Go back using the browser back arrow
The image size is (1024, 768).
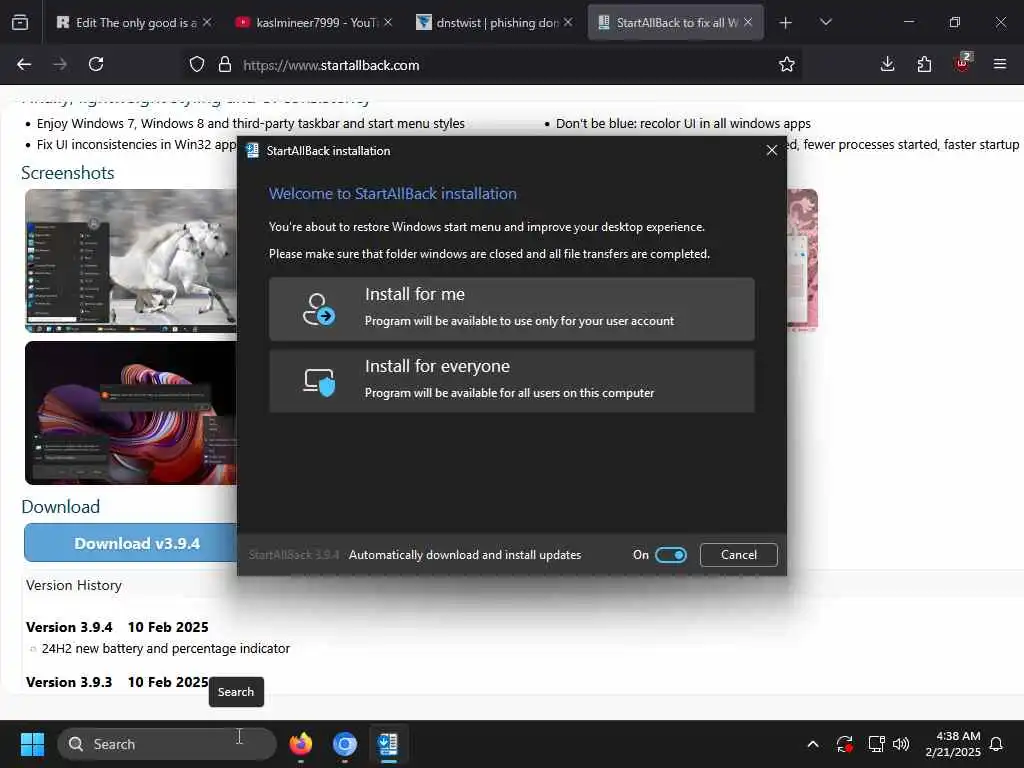tap(24, 65)
